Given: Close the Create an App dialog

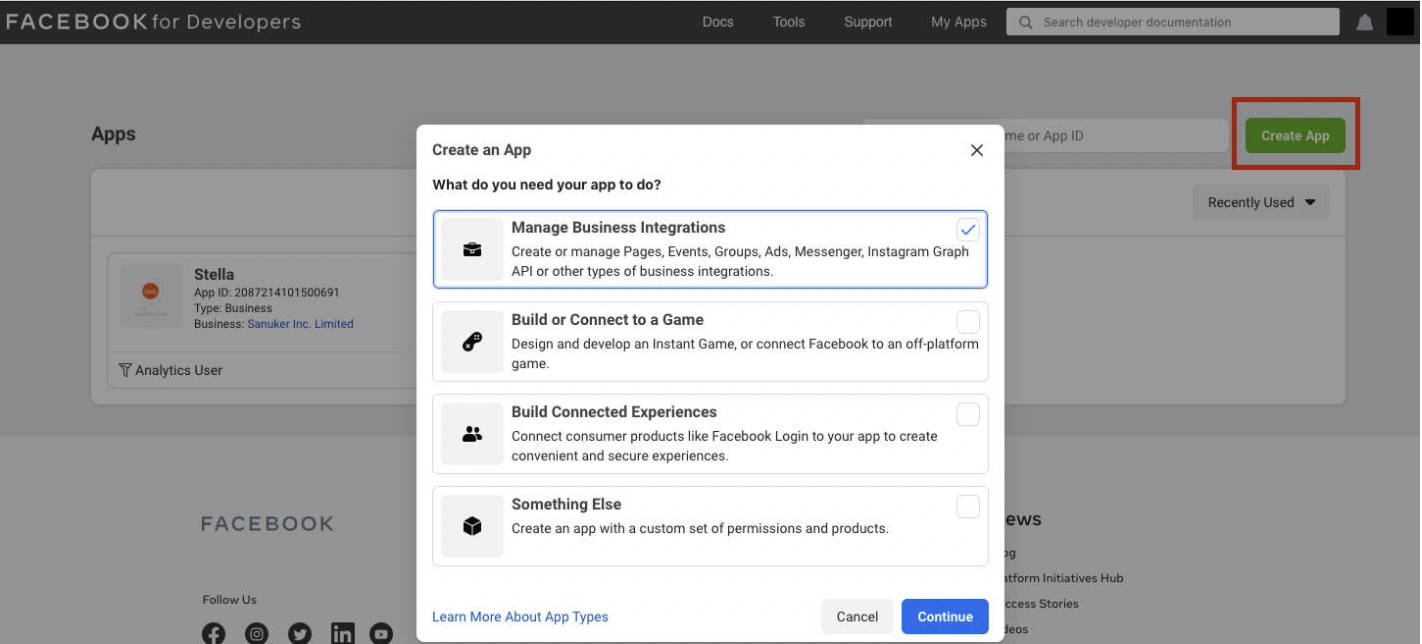Looking at the screenshot, I should pyautogui.click(x=977, y=150).
